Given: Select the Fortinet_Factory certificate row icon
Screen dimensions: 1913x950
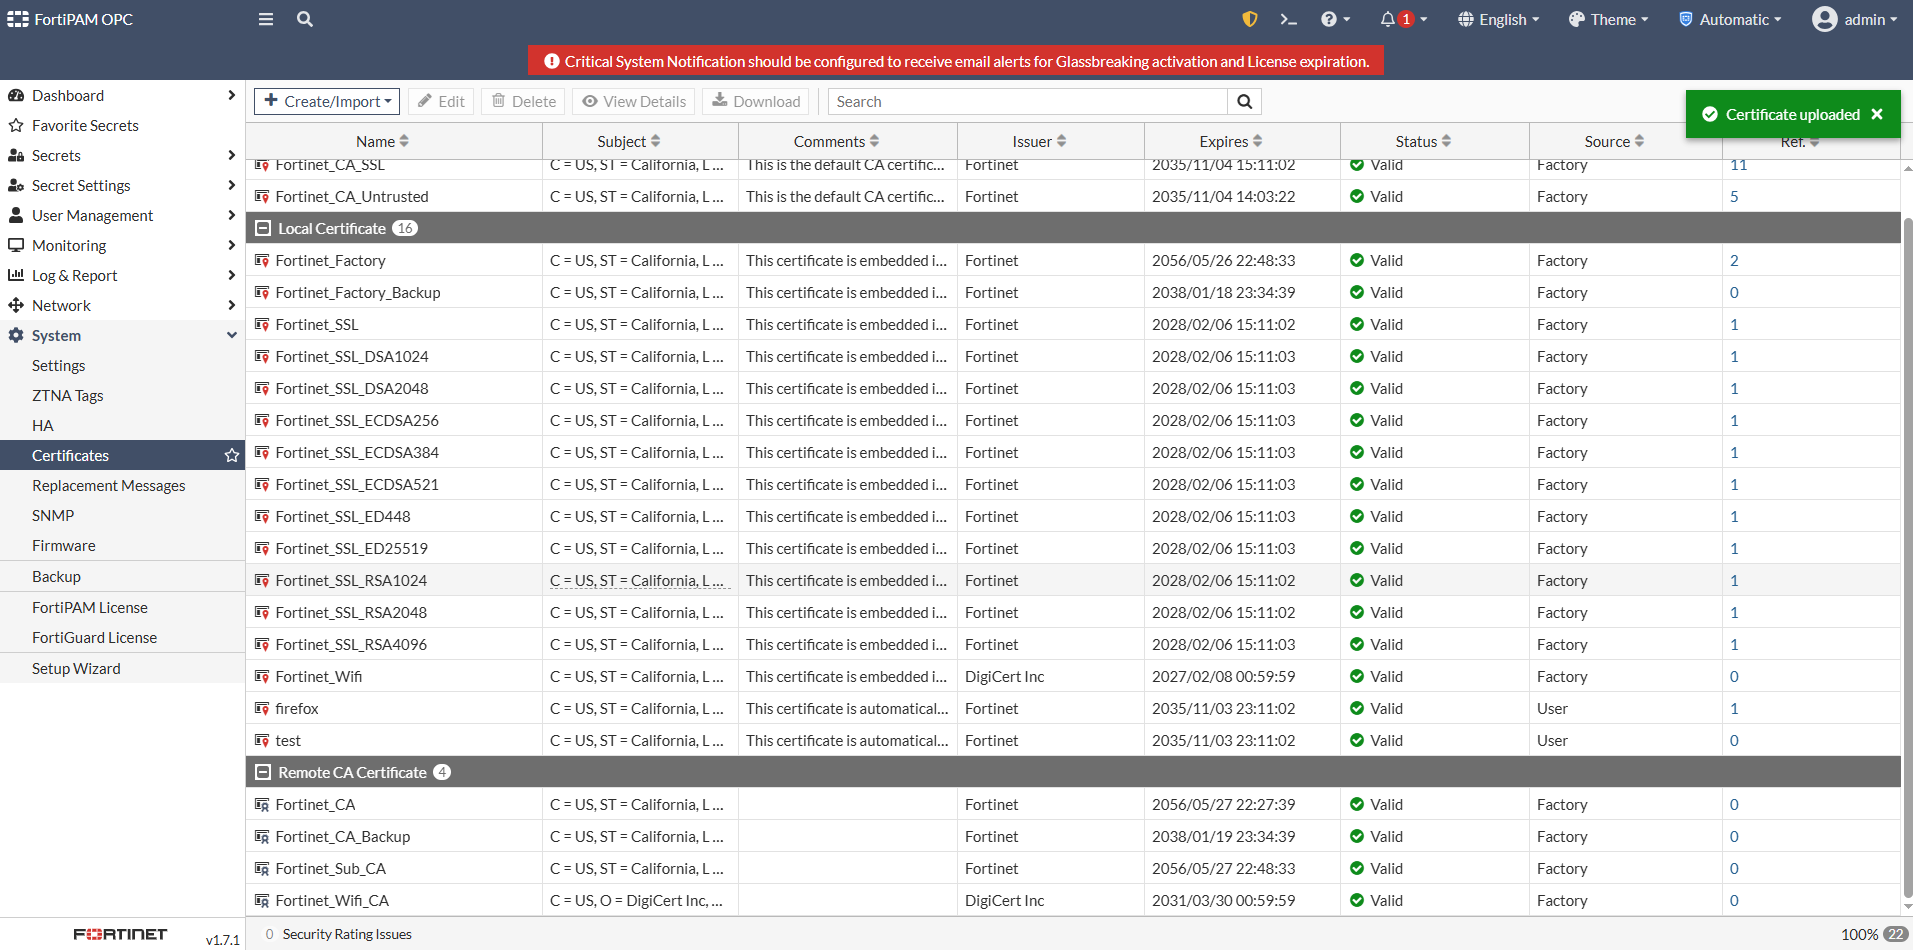Looking at the screenshot, I should (262, 260).
